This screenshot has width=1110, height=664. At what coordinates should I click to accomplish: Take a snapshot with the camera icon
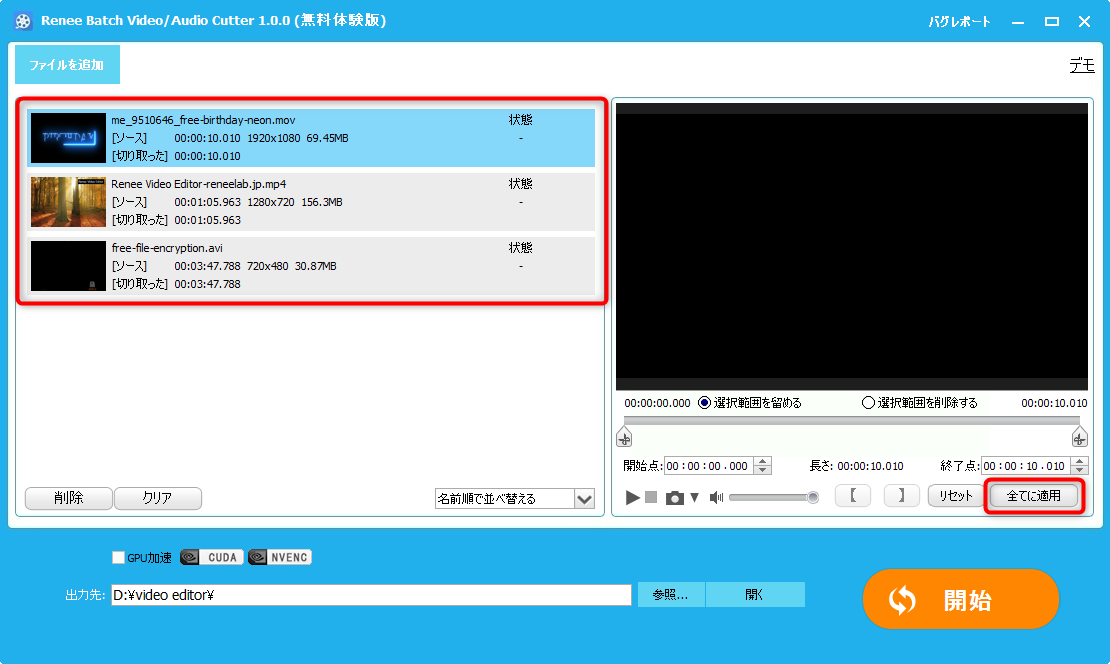click(x=675, y=498)
